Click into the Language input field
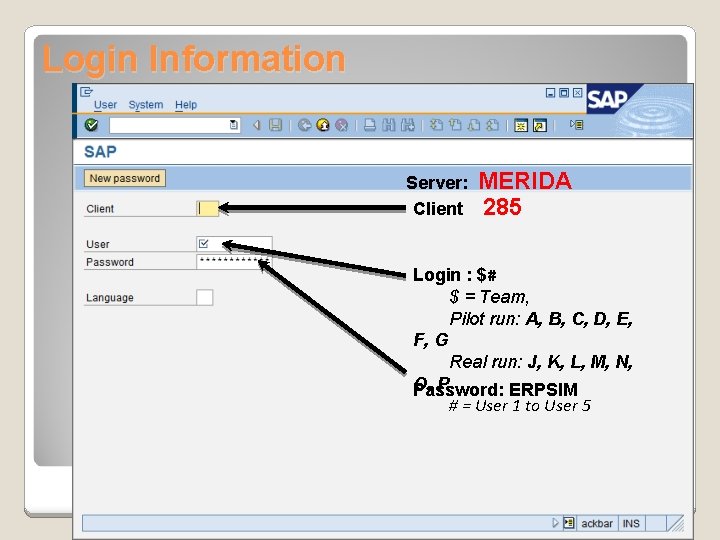 [205, 297]
